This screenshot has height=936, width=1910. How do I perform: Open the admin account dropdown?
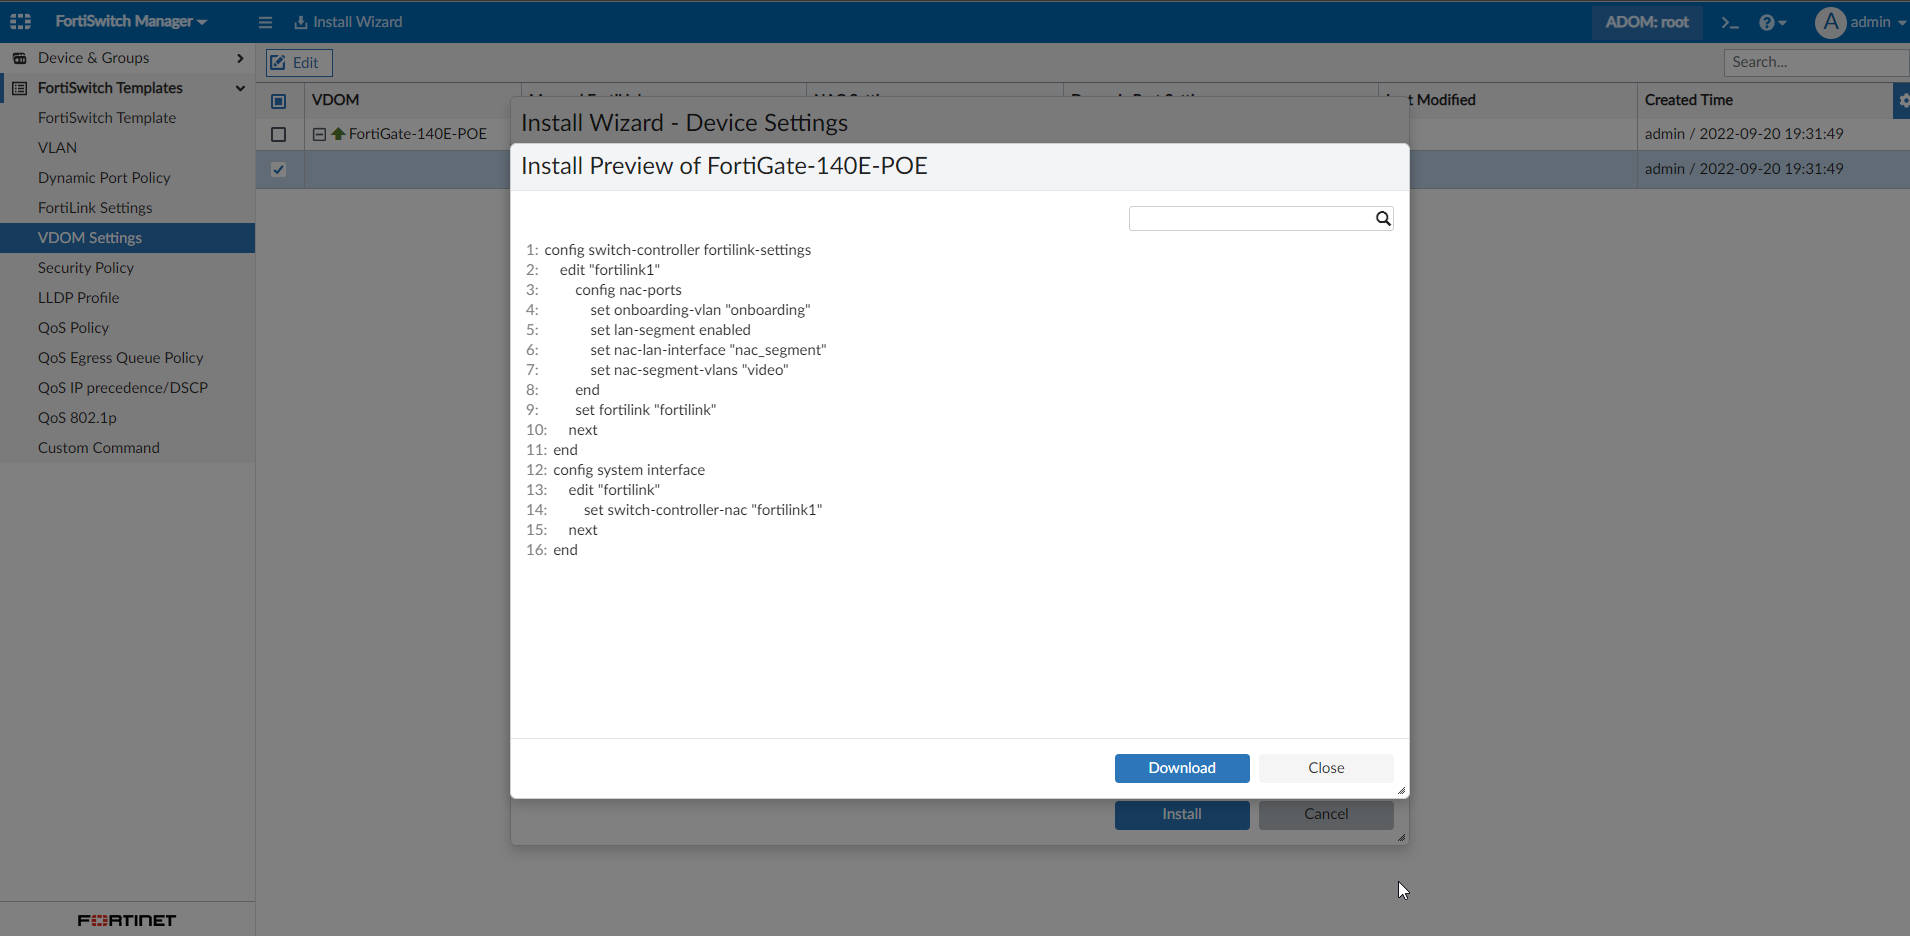(x=1878, y=22)
